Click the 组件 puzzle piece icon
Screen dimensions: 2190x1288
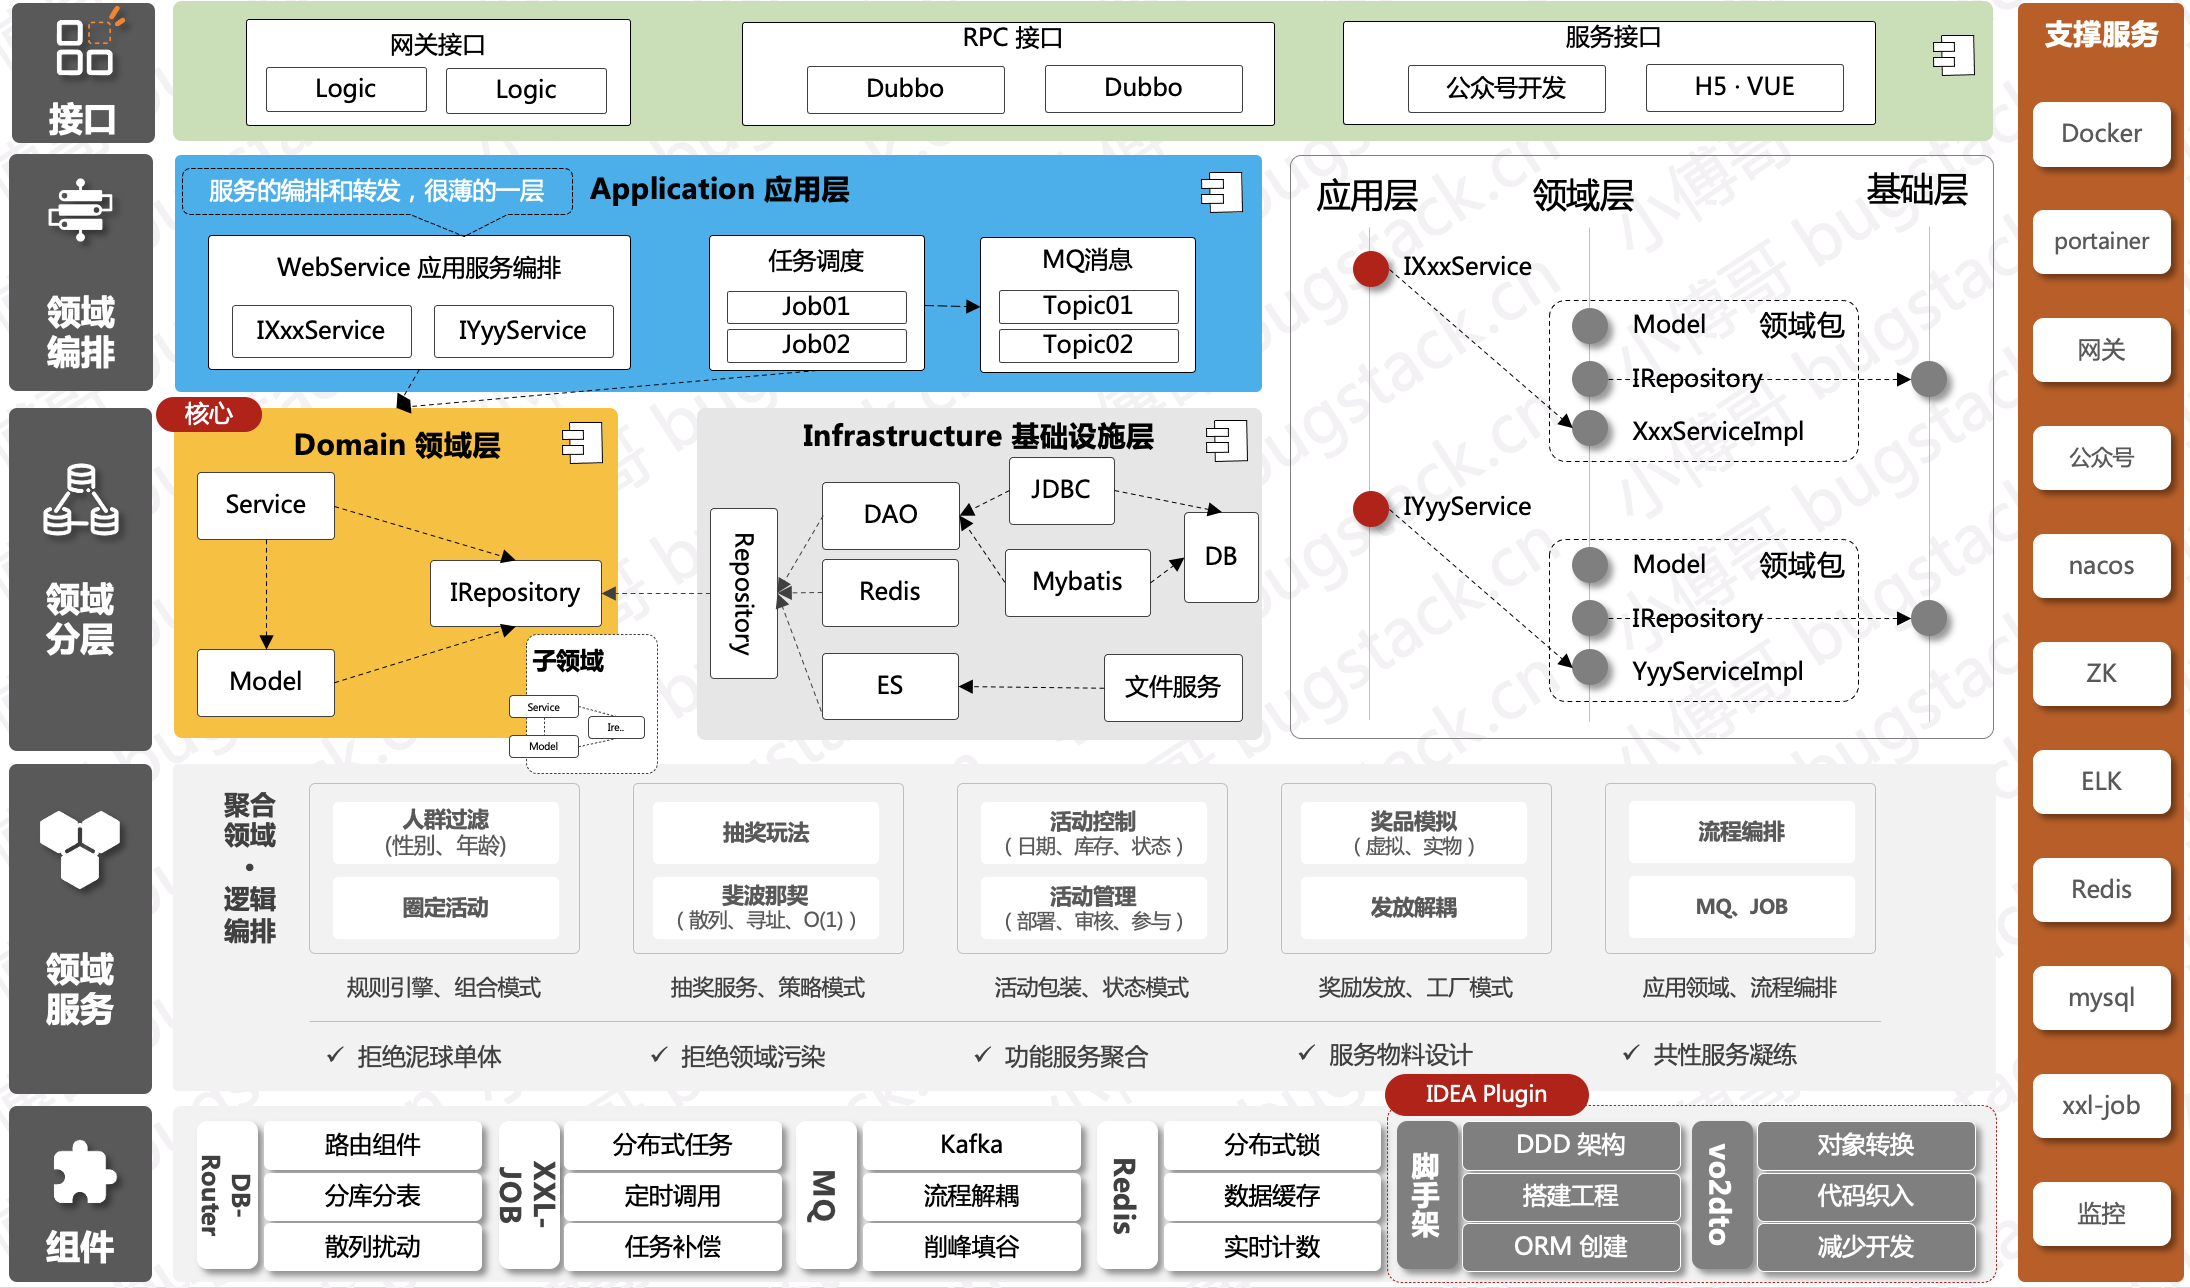click(x=83, y=1172)
